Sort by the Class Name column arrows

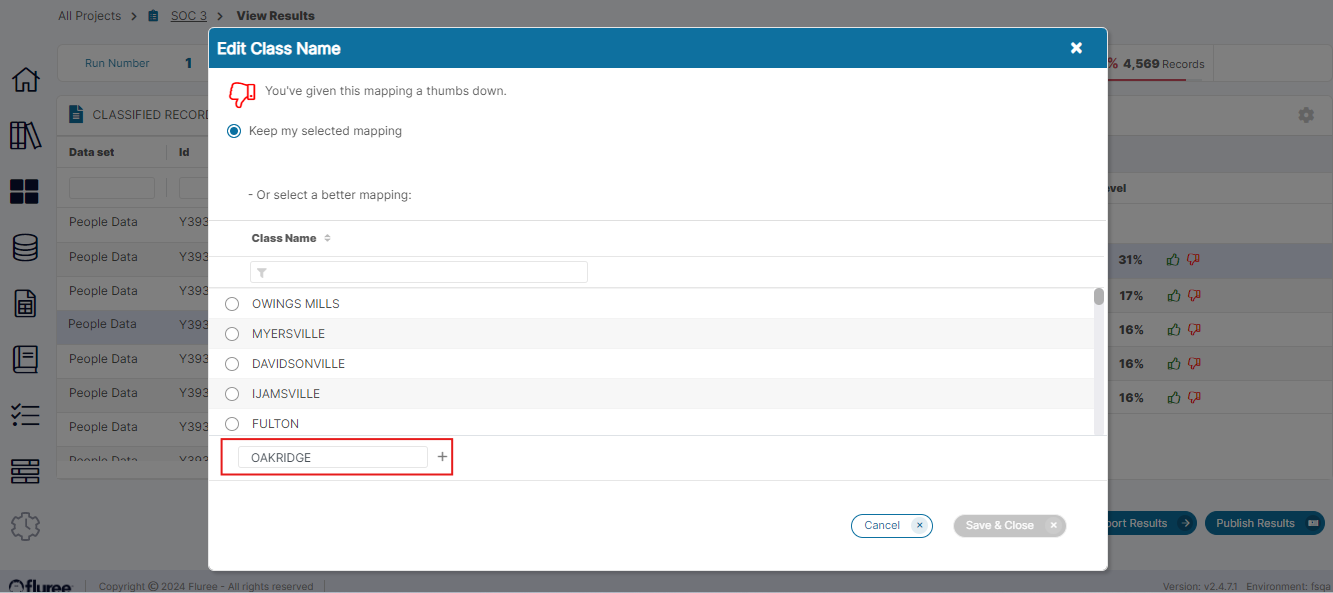tap(327, 239)
